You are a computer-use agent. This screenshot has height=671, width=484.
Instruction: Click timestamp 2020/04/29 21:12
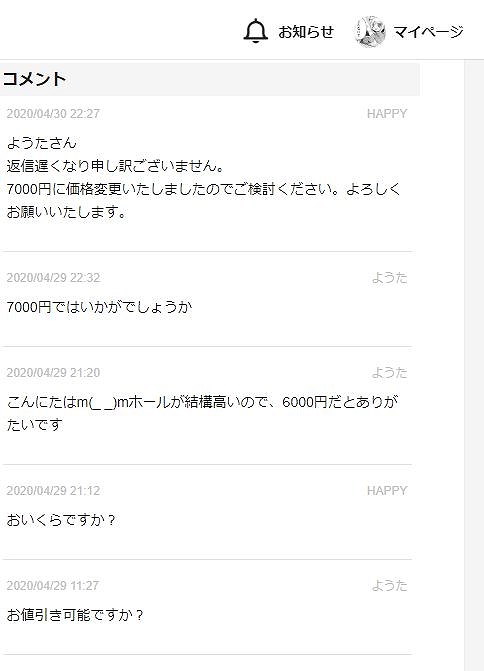(53, 490)
